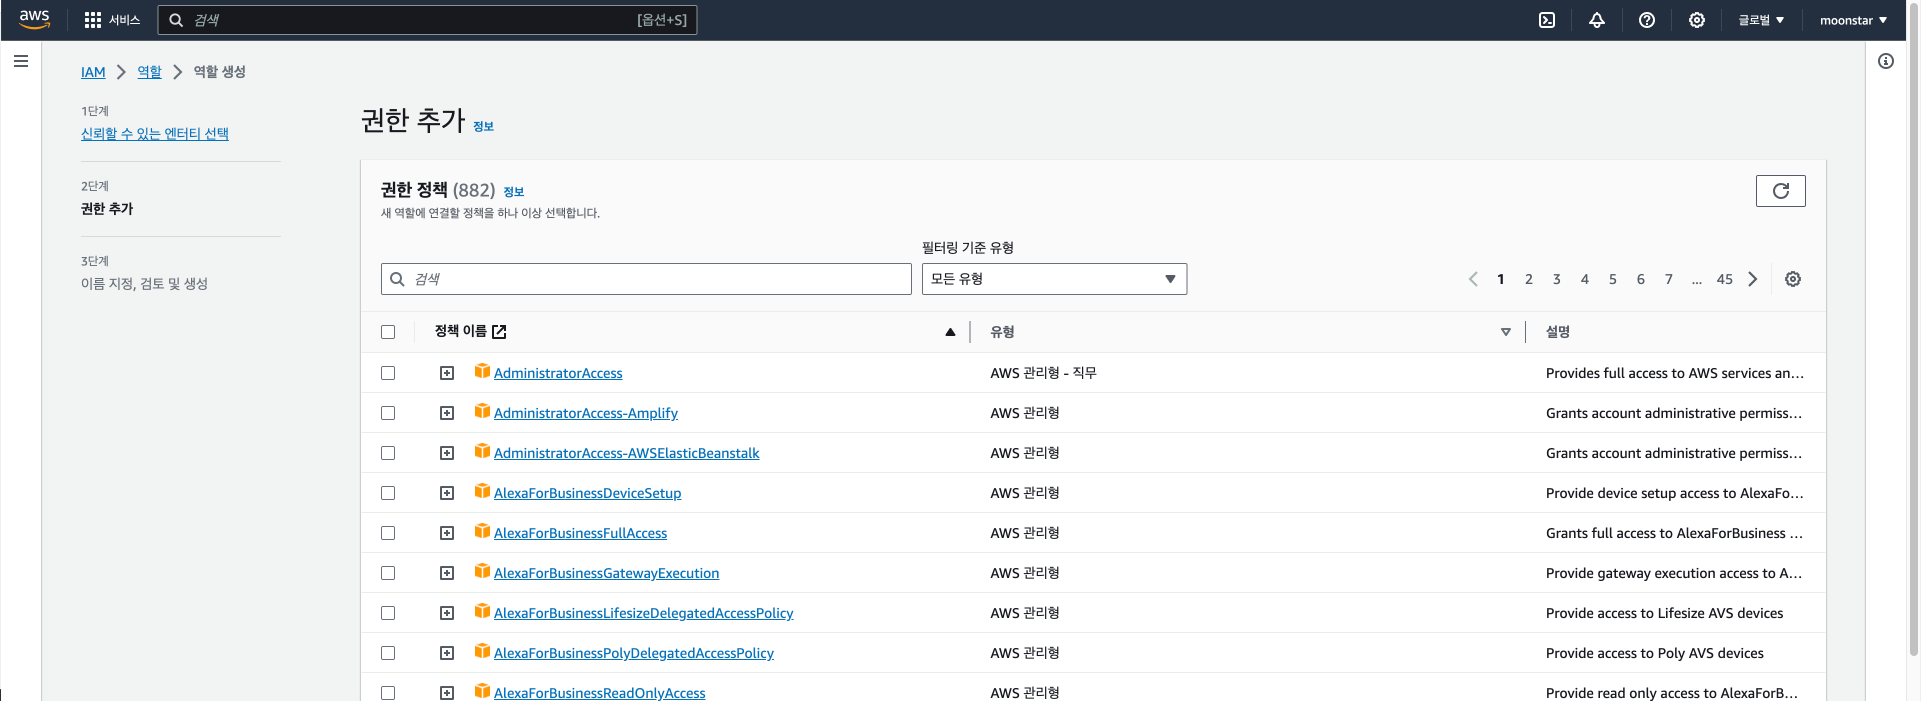Viewport: 1921px width, 701px height.
Task: Go to the IAM breadcrumb link
Action: tap(93, 72)
